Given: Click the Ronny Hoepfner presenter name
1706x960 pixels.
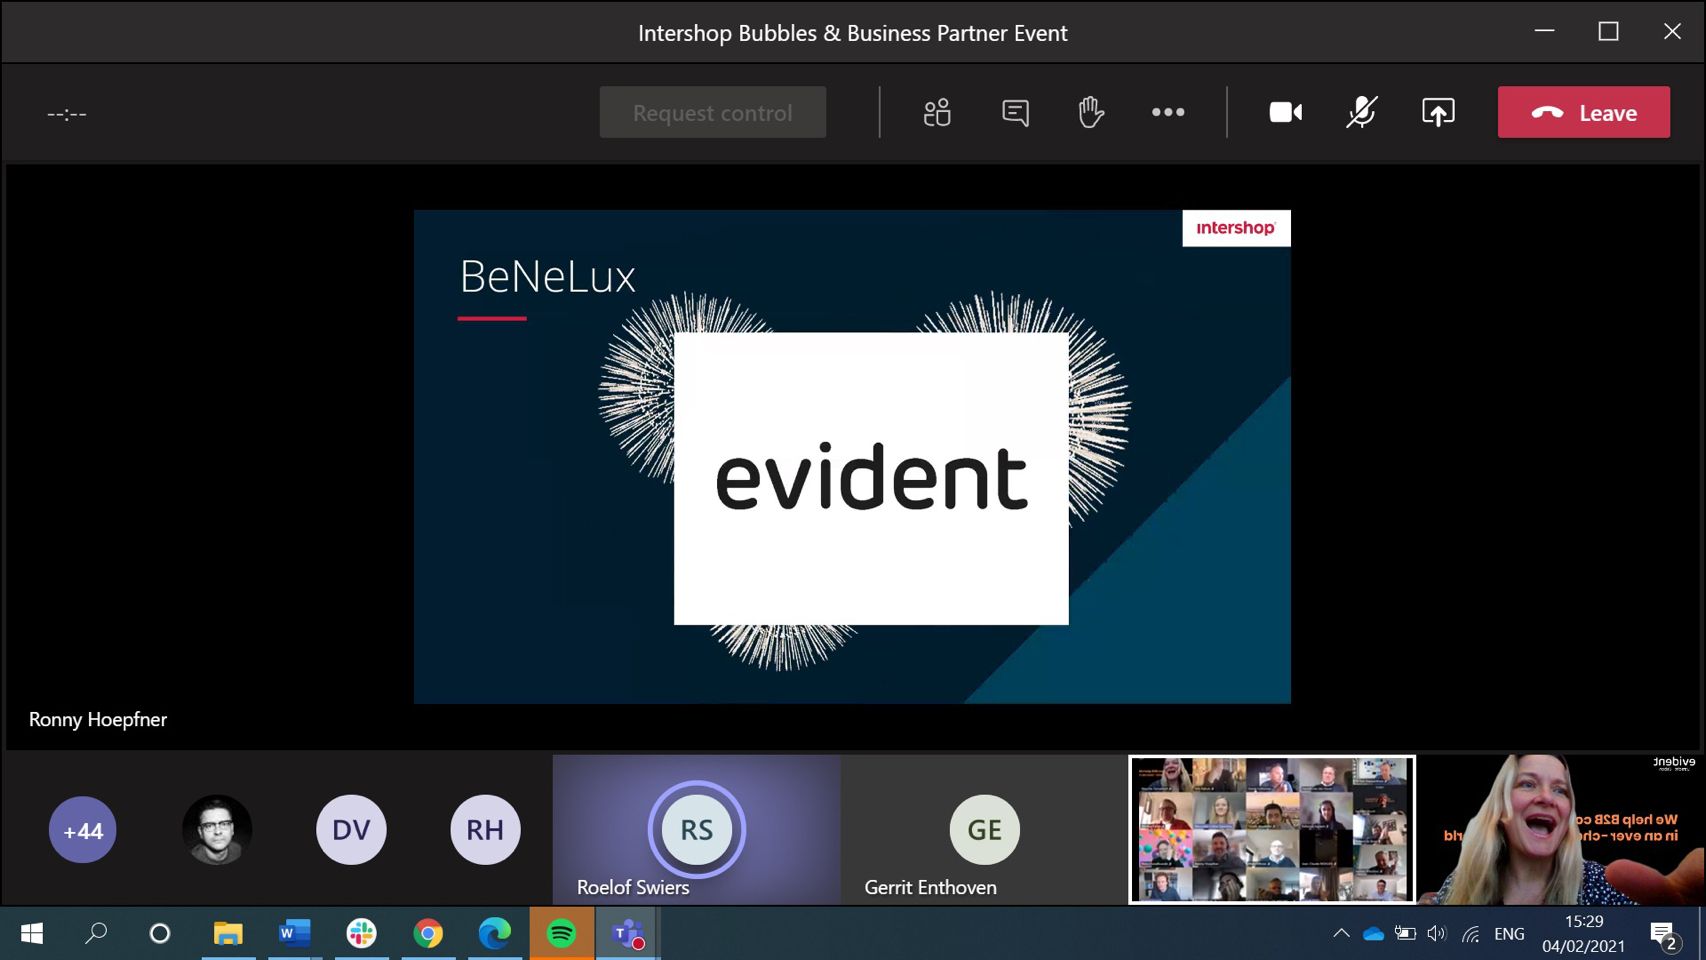Looking at the screenshot, I should (98, 720).
